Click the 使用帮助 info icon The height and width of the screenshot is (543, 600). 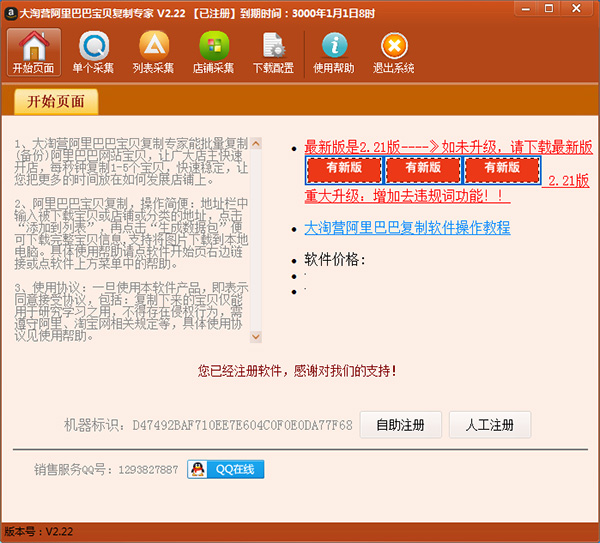pos(335,52)
